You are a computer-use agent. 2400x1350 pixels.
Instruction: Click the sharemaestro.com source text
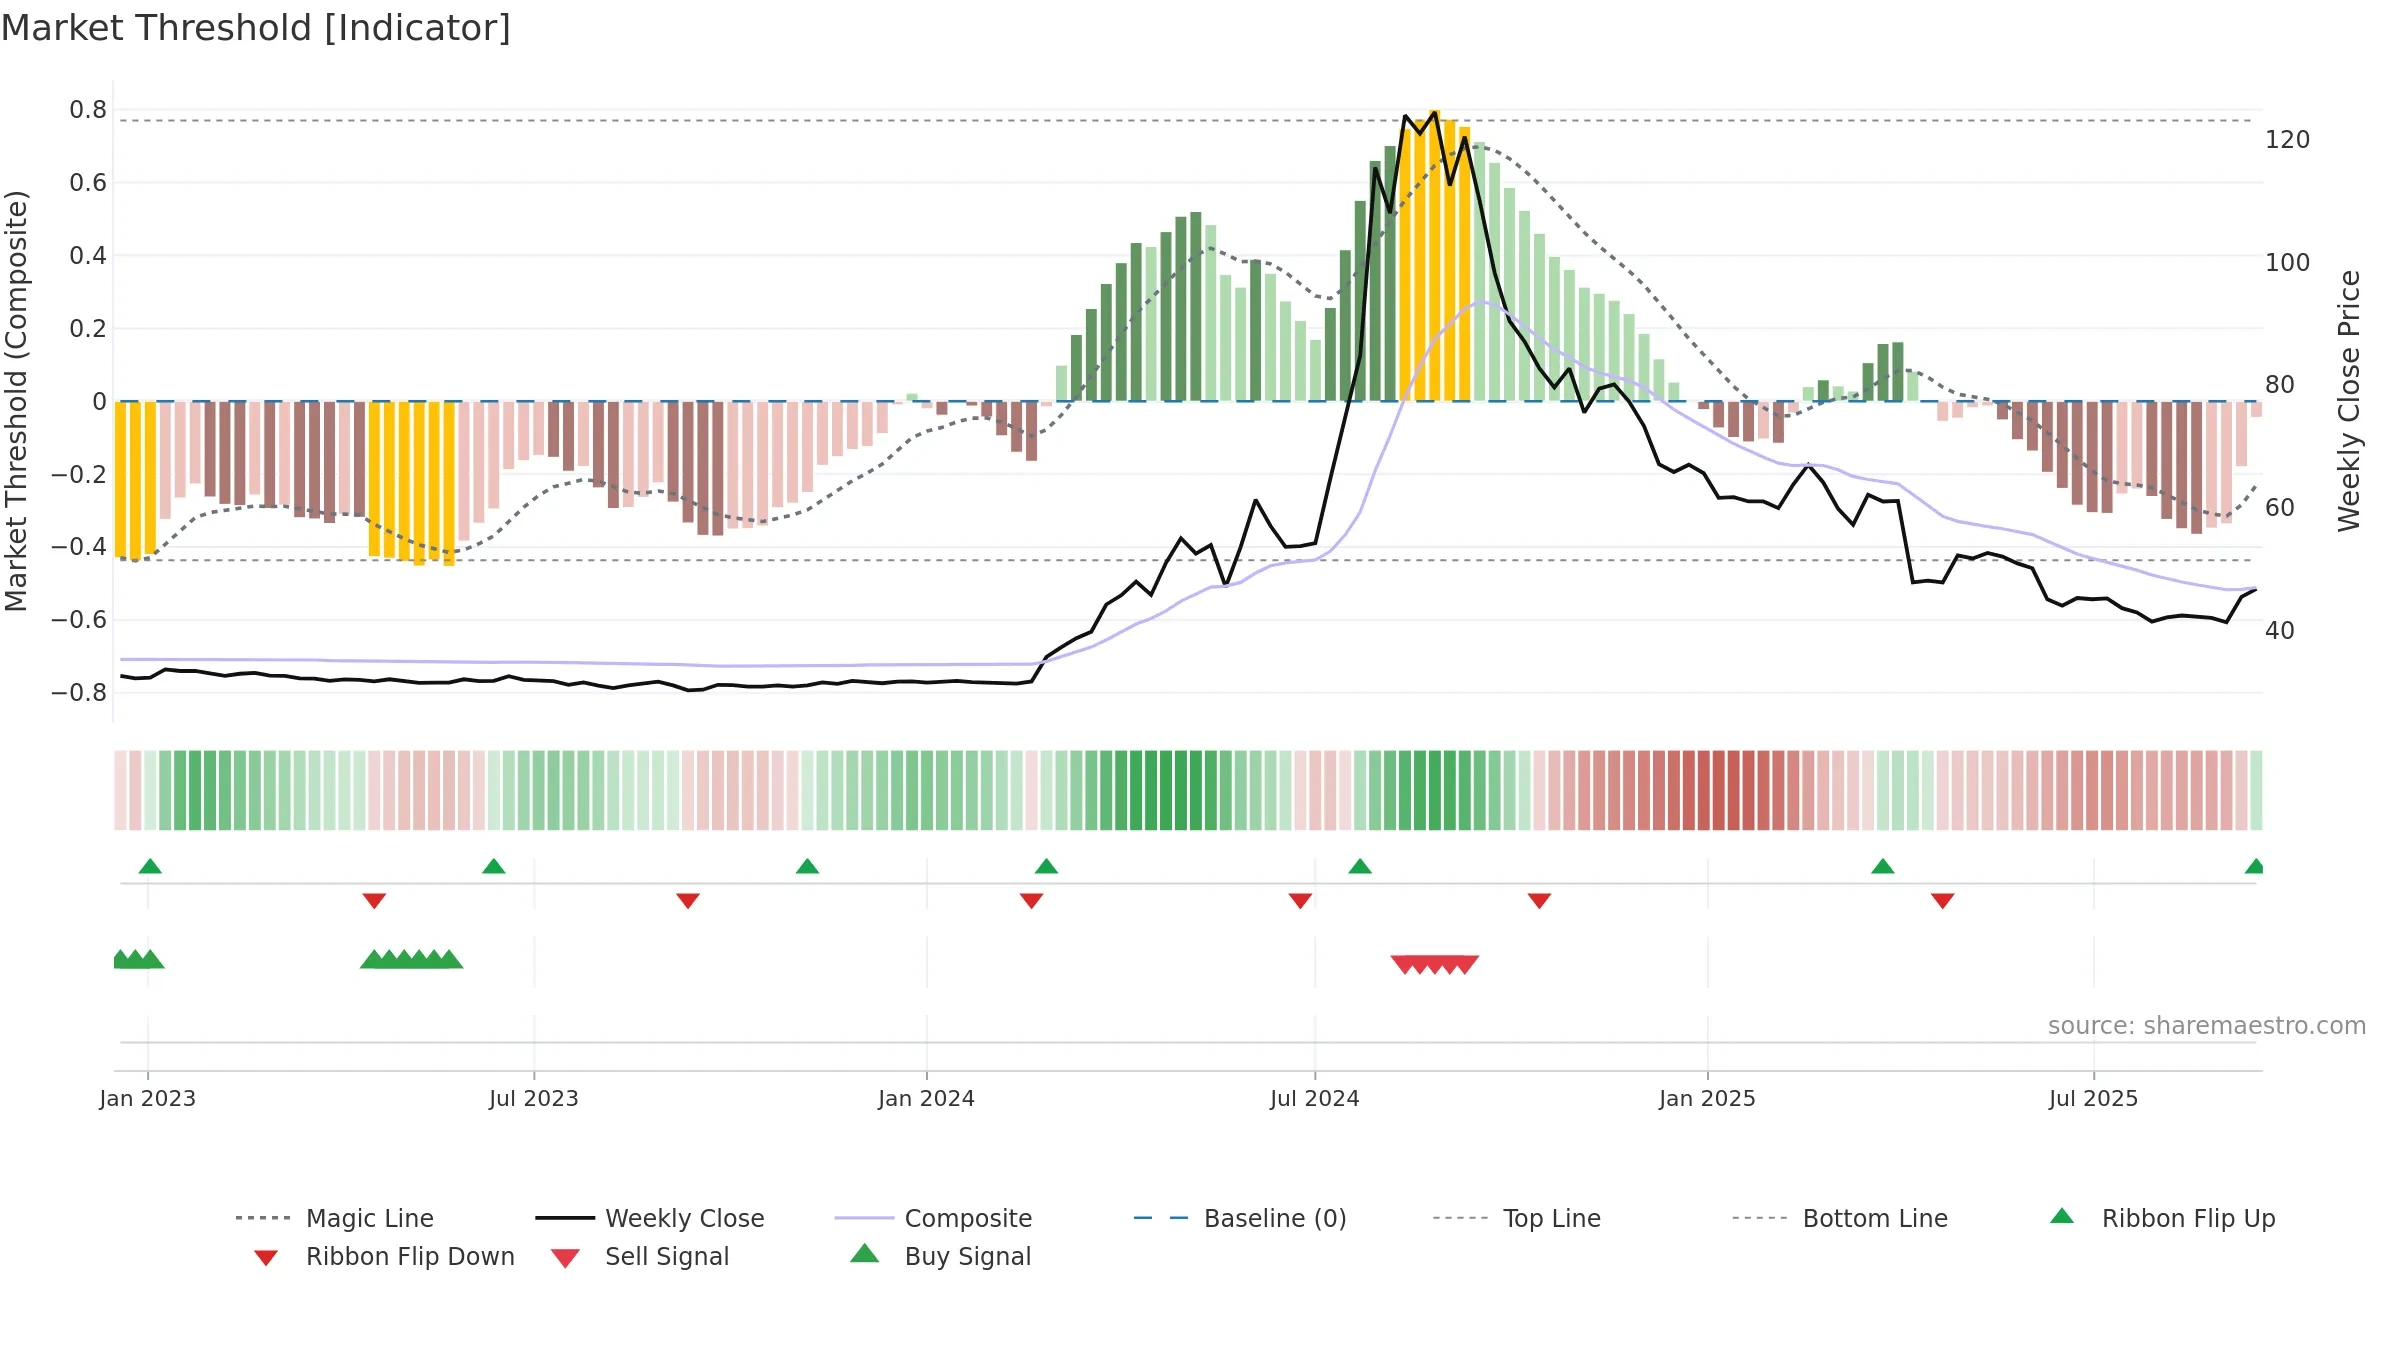tap(2207, 1026)
